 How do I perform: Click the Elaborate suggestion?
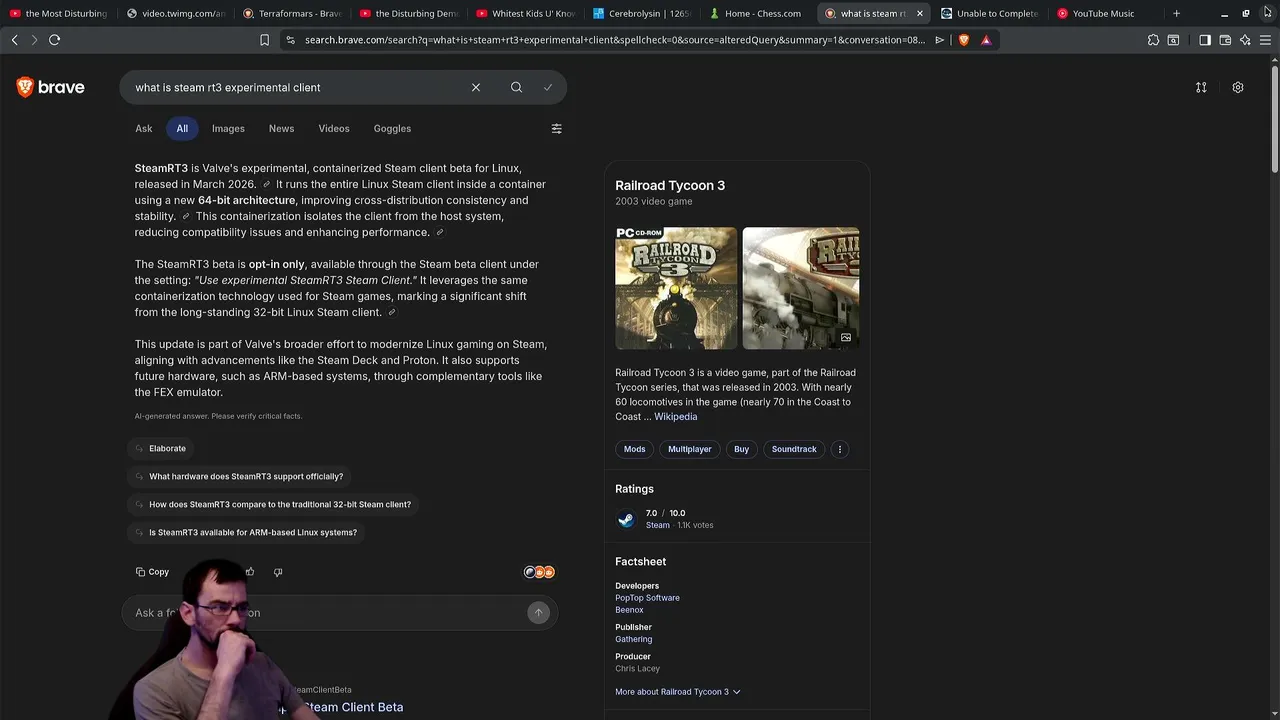tap(160, 448)
